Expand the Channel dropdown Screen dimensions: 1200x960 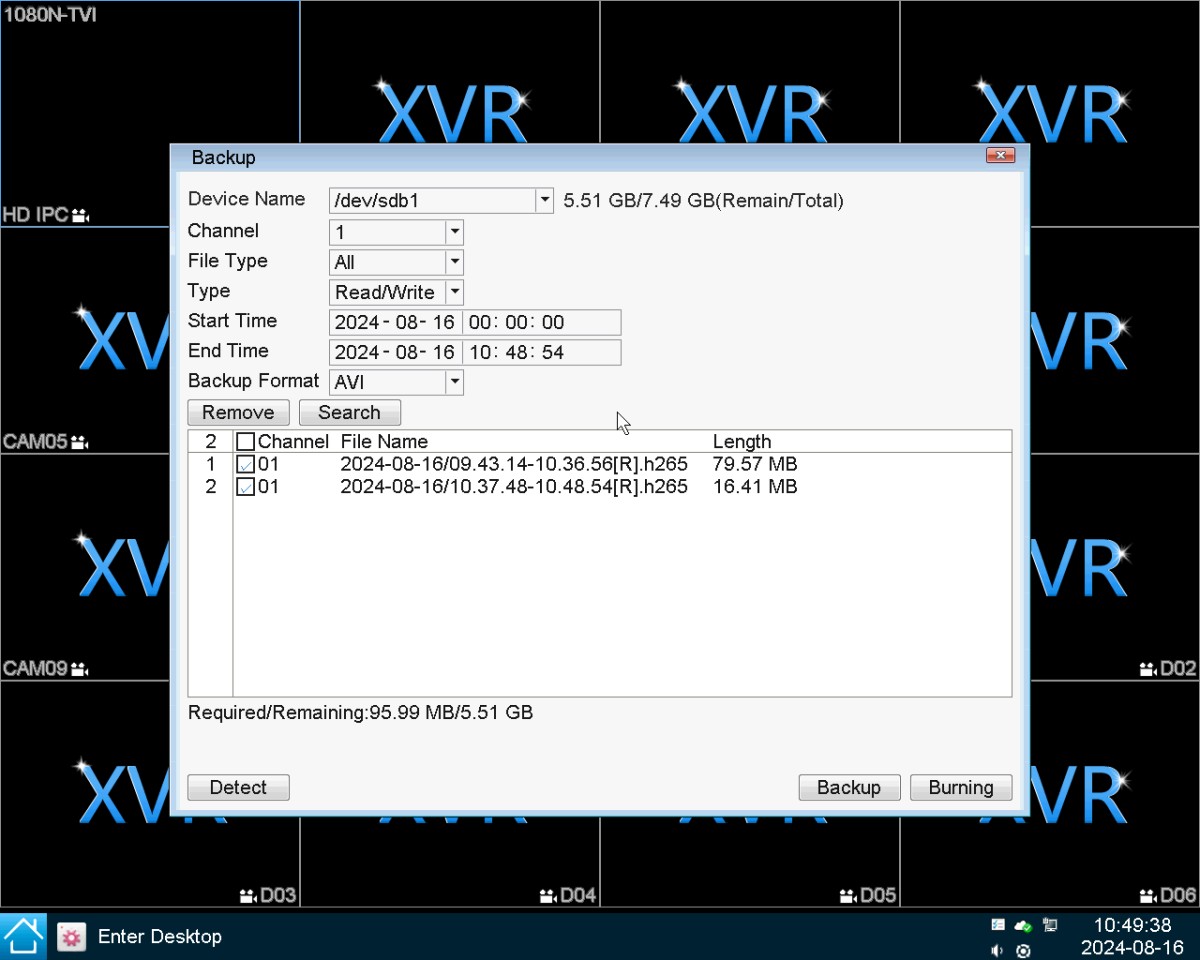click(454, 232)
